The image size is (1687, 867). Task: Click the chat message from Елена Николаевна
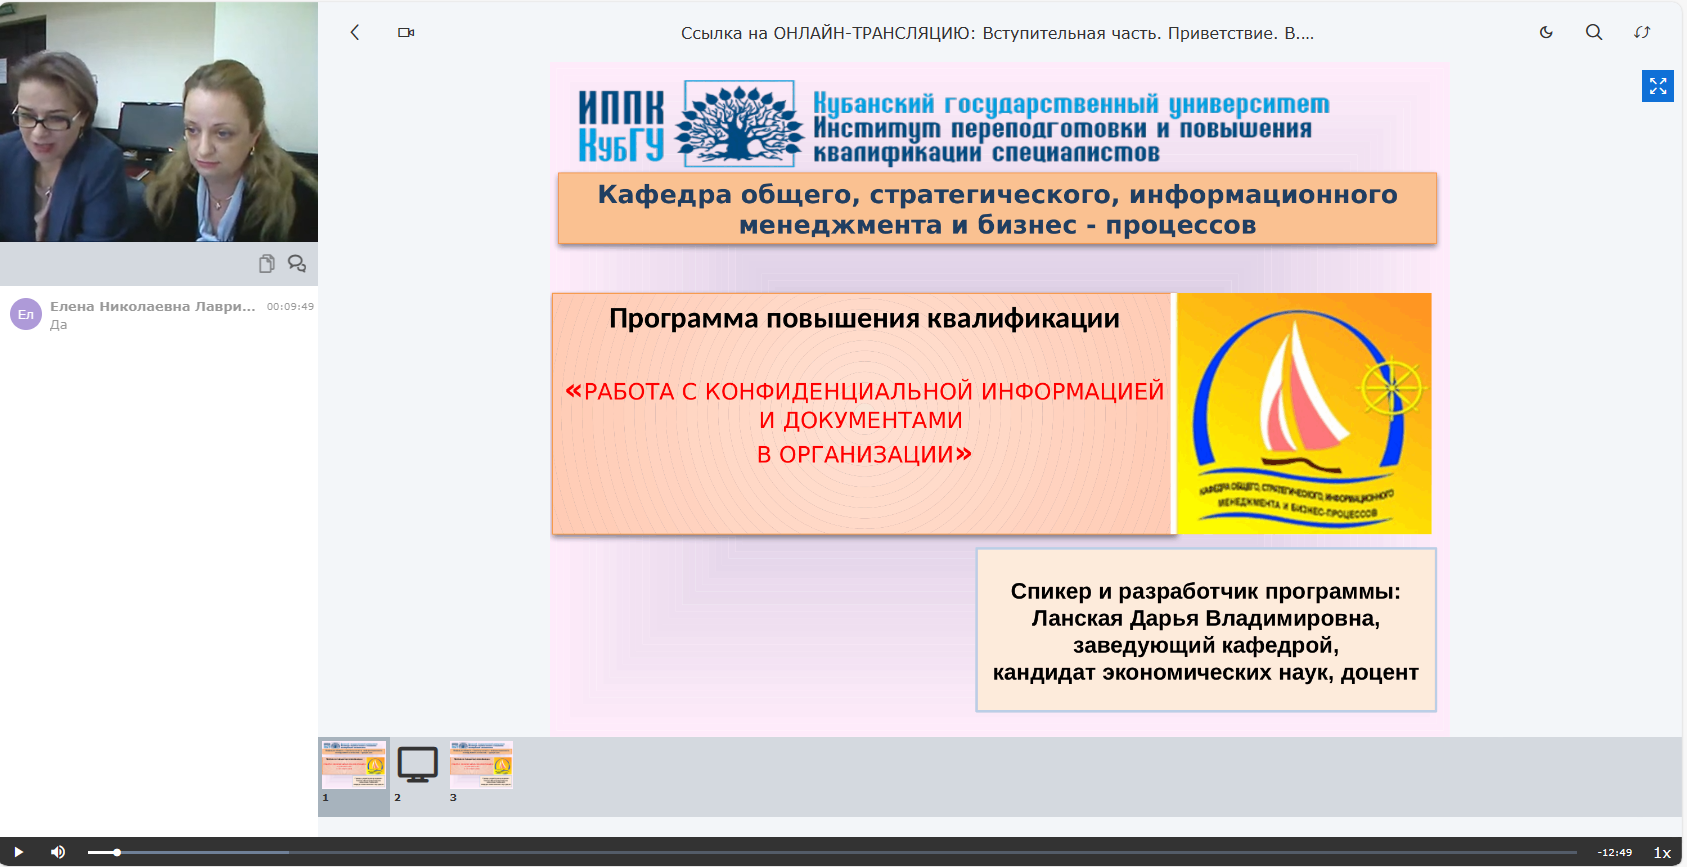160,315
